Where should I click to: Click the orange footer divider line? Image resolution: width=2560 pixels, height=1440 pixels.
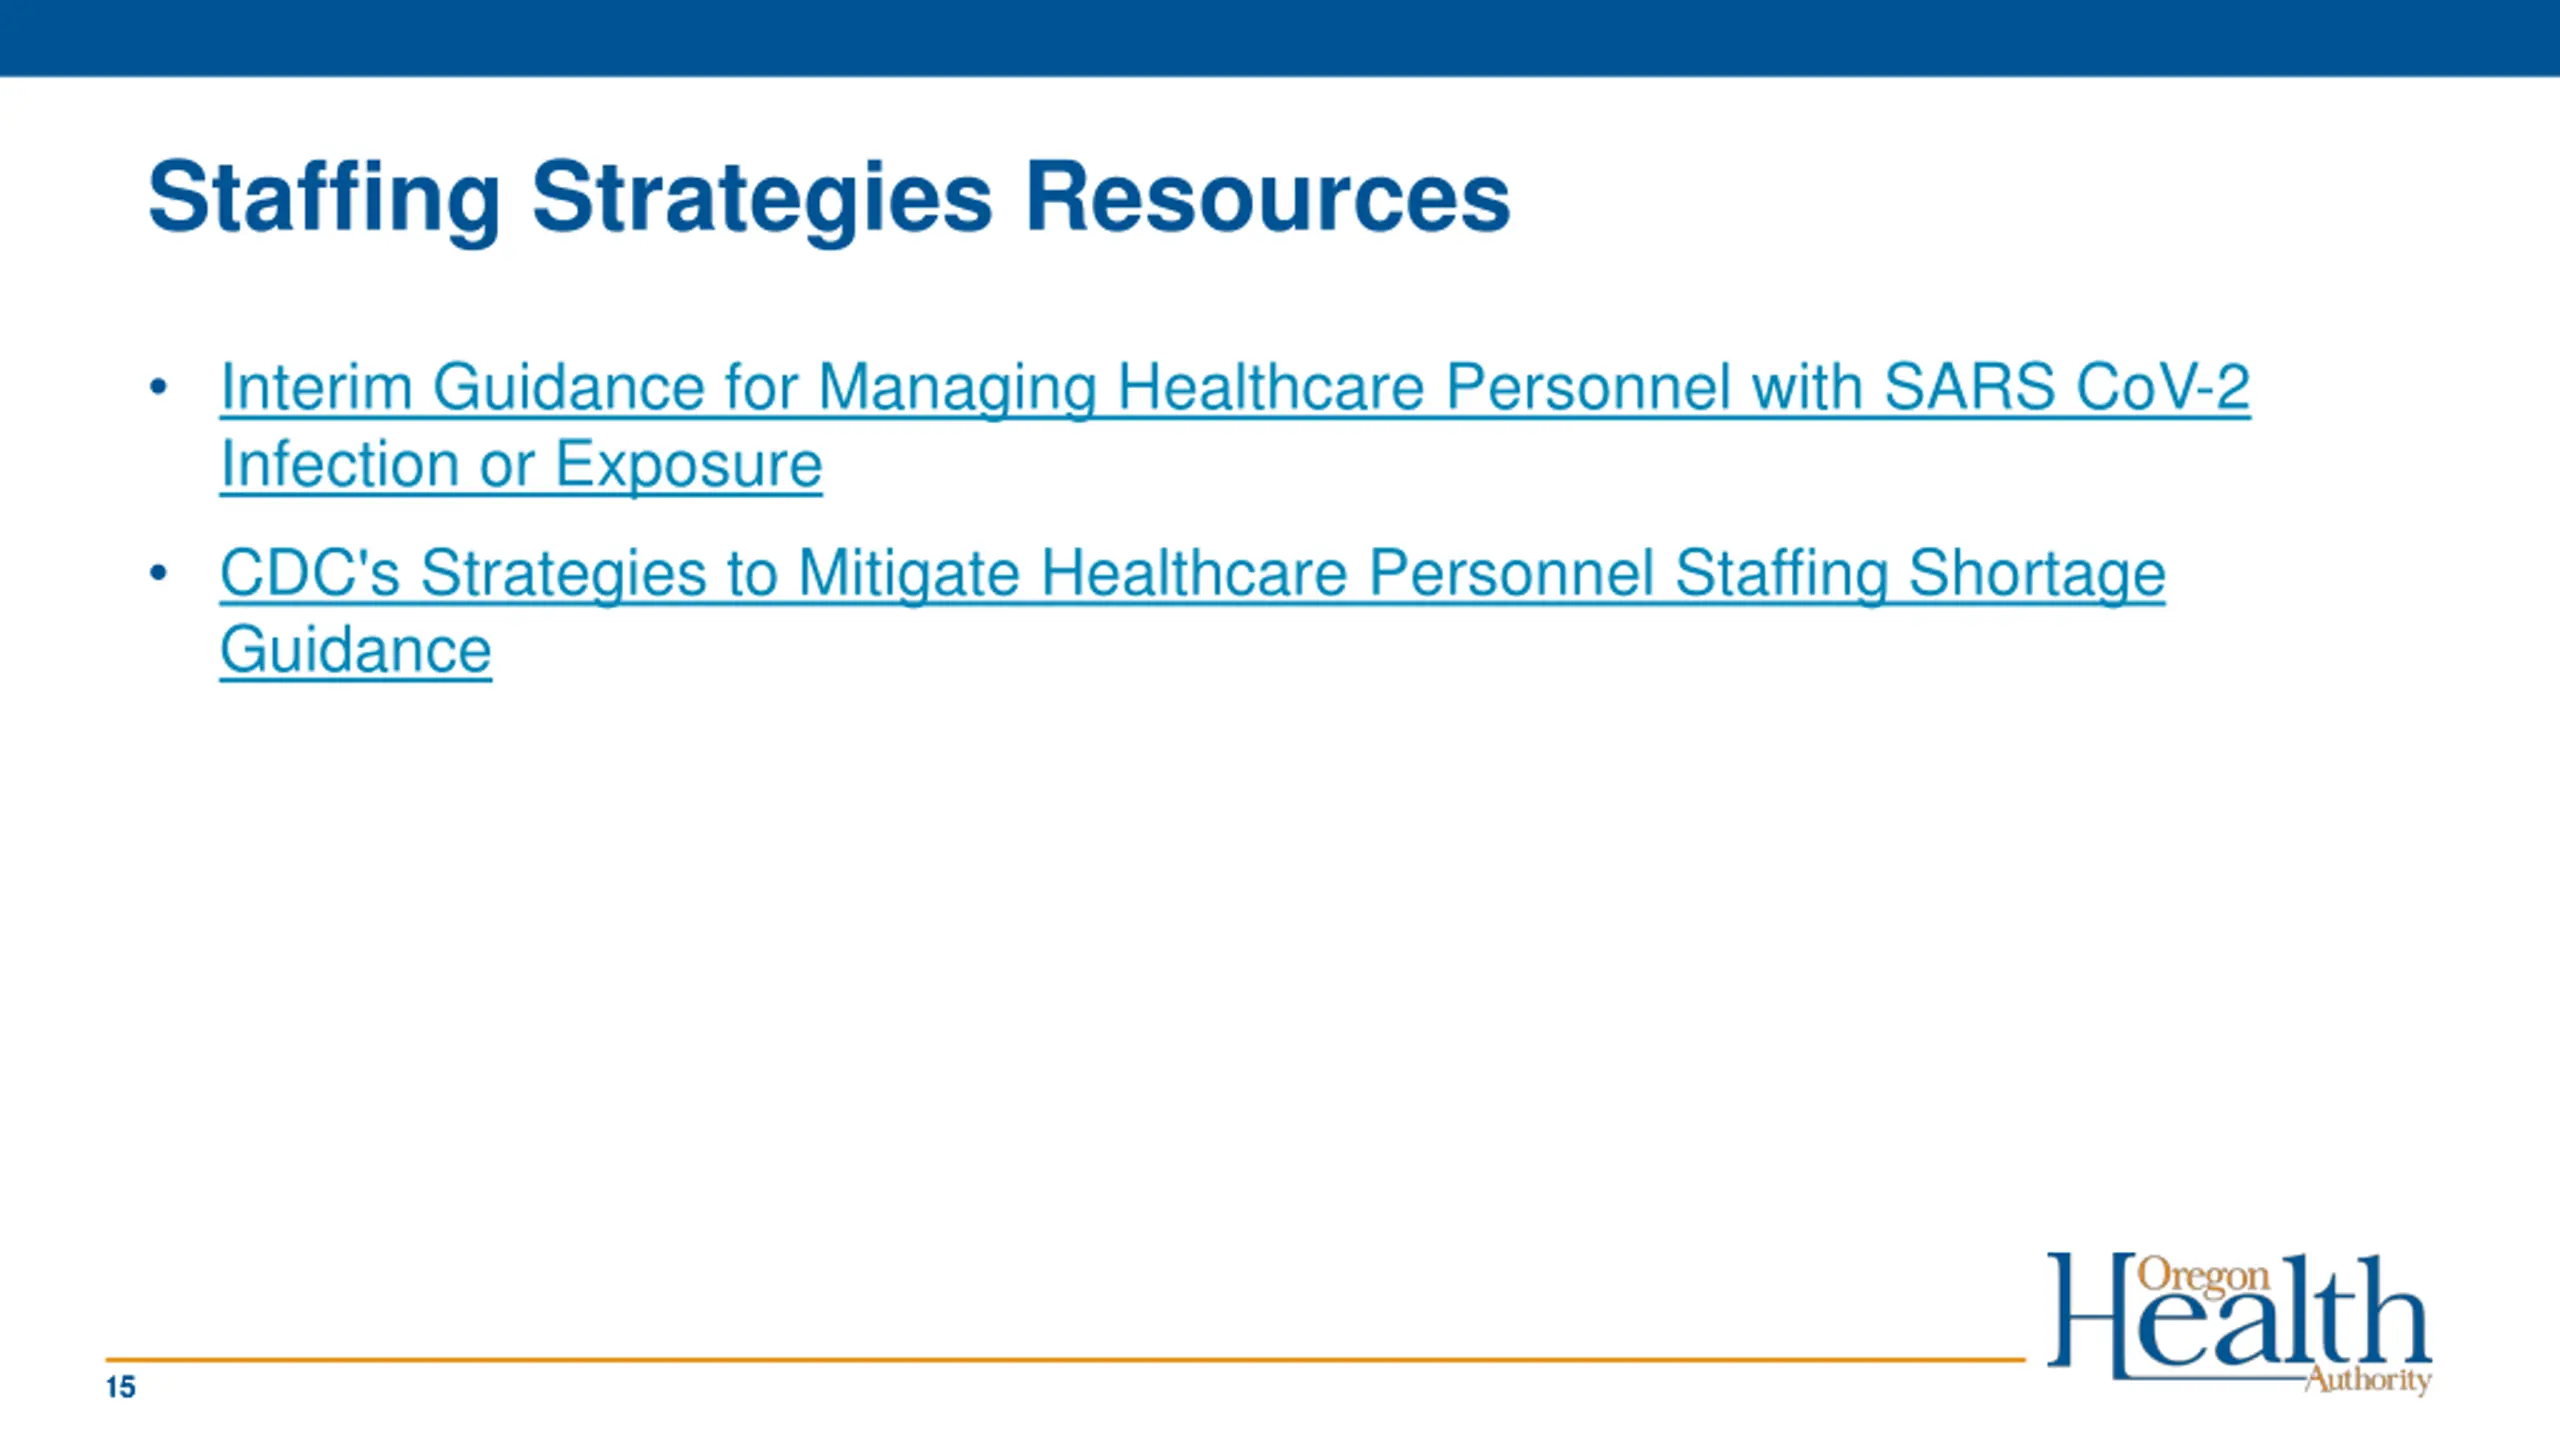click(x=1065, y=1360)
